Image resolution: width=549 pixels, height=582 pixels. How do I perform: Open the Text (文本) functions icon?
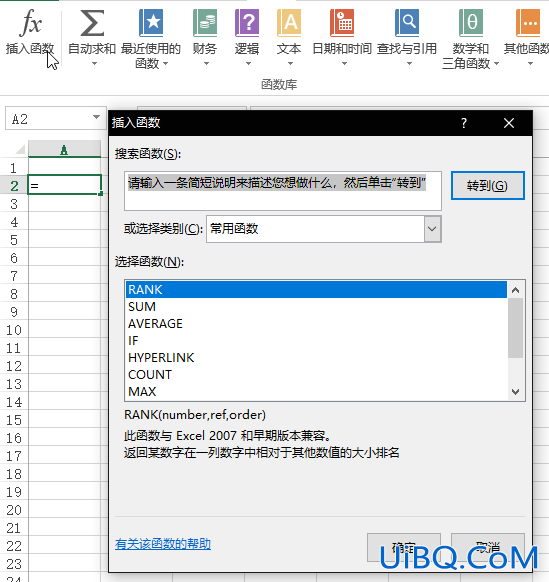tap(289, 23)
